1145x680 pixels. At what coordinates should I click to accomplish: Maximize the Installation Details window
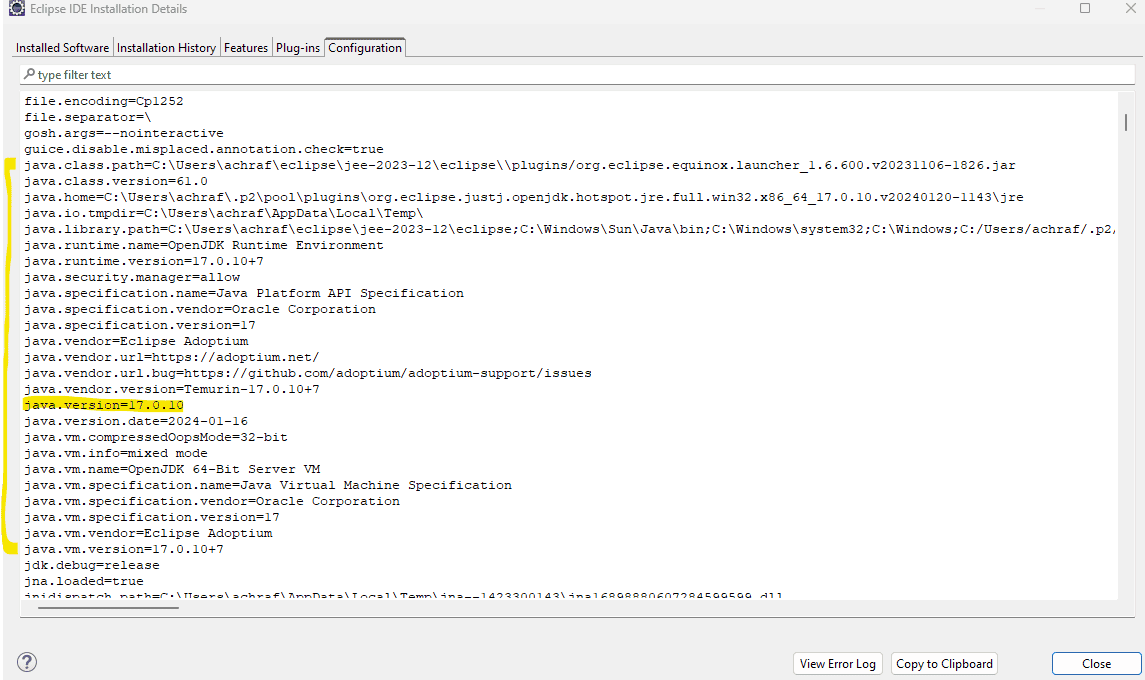(x=1085, y=8)
